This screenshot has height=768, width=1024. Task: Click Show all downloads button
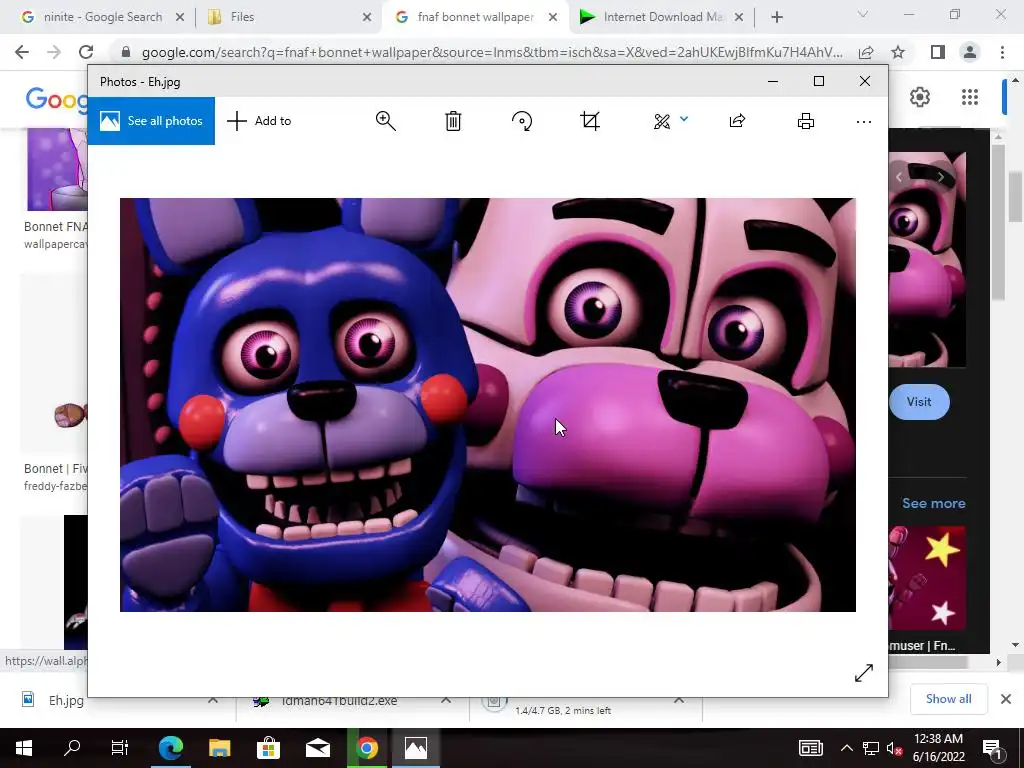coord(948,699)
